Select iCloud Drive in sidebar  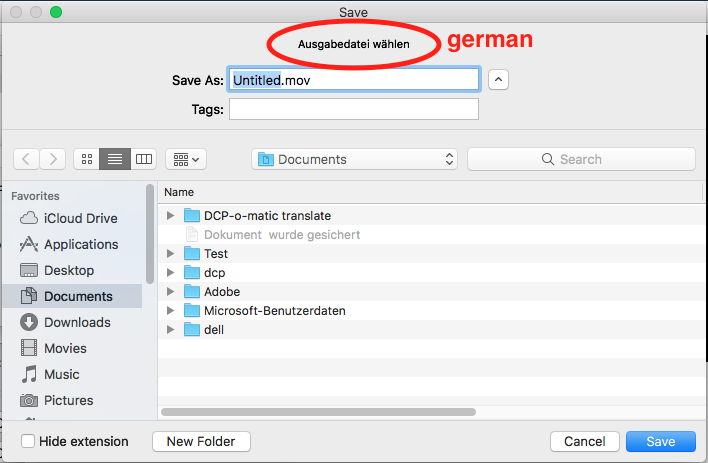point(72,218)
